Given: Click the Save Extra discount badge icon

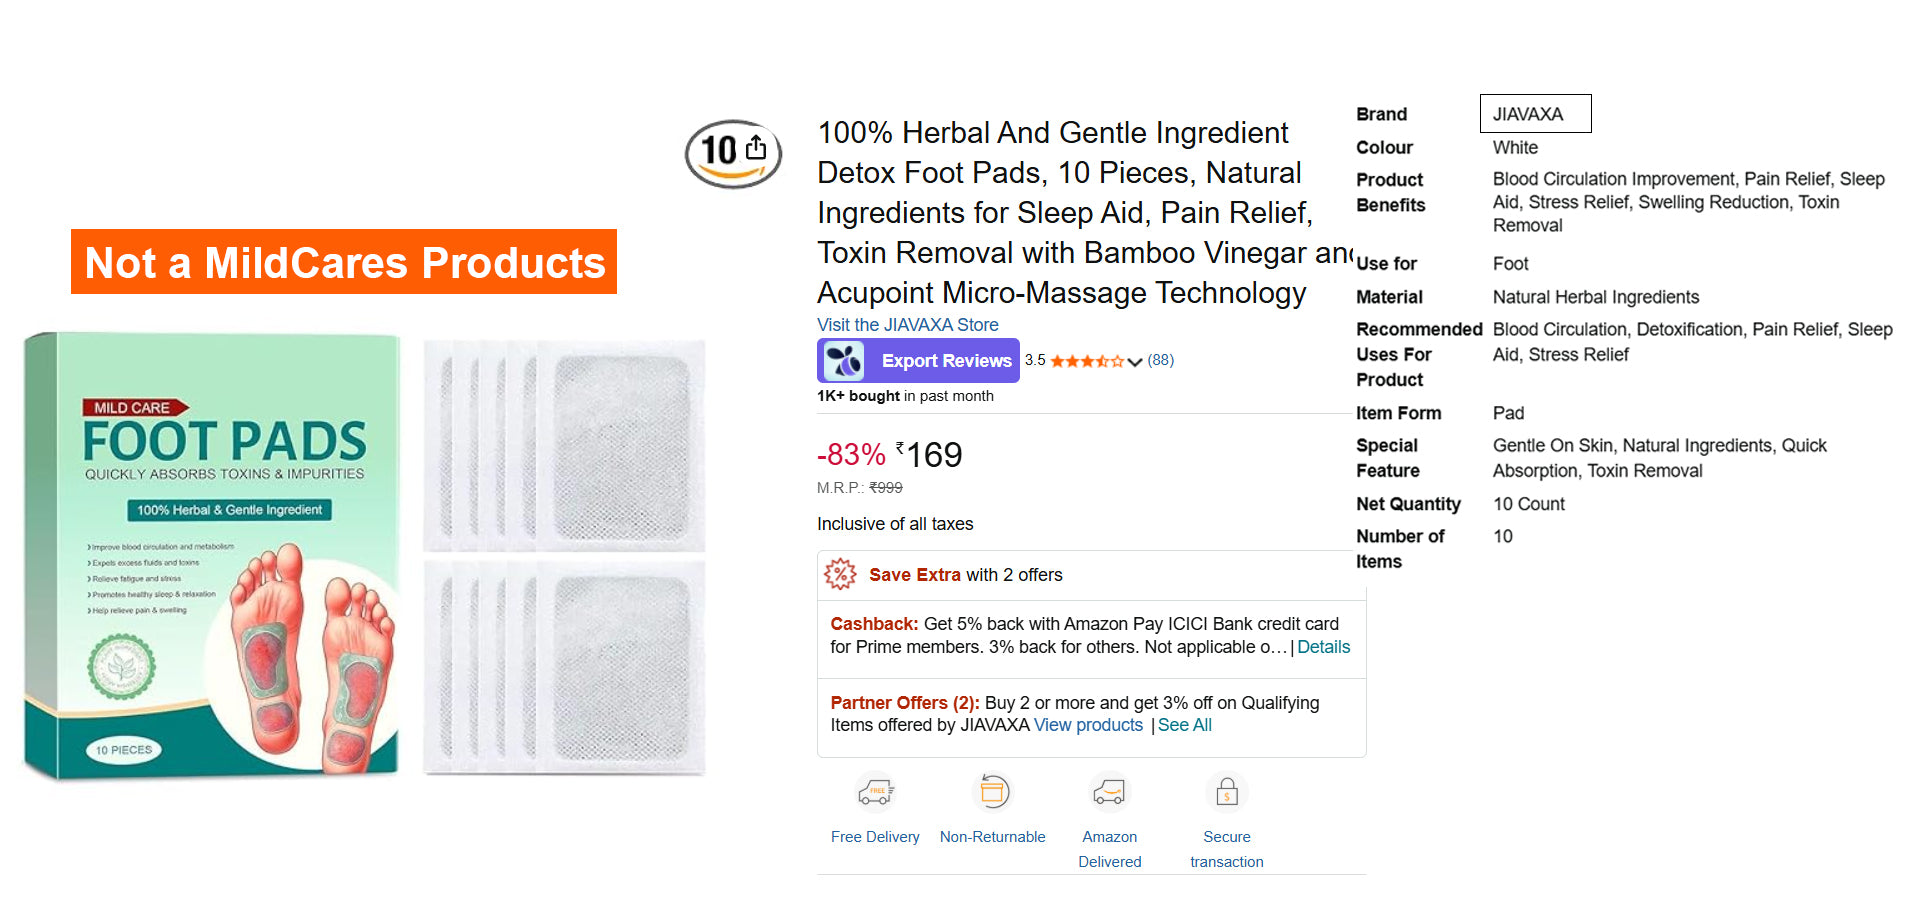Looking at the screenshot, I should click(840, 574).
